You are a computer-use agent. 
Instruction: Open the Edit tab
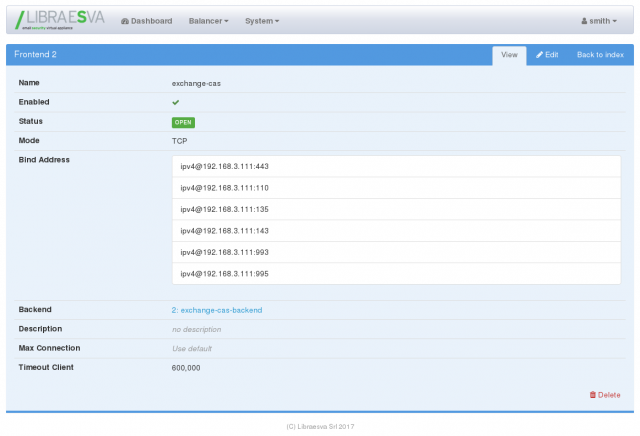click(547, 54)
